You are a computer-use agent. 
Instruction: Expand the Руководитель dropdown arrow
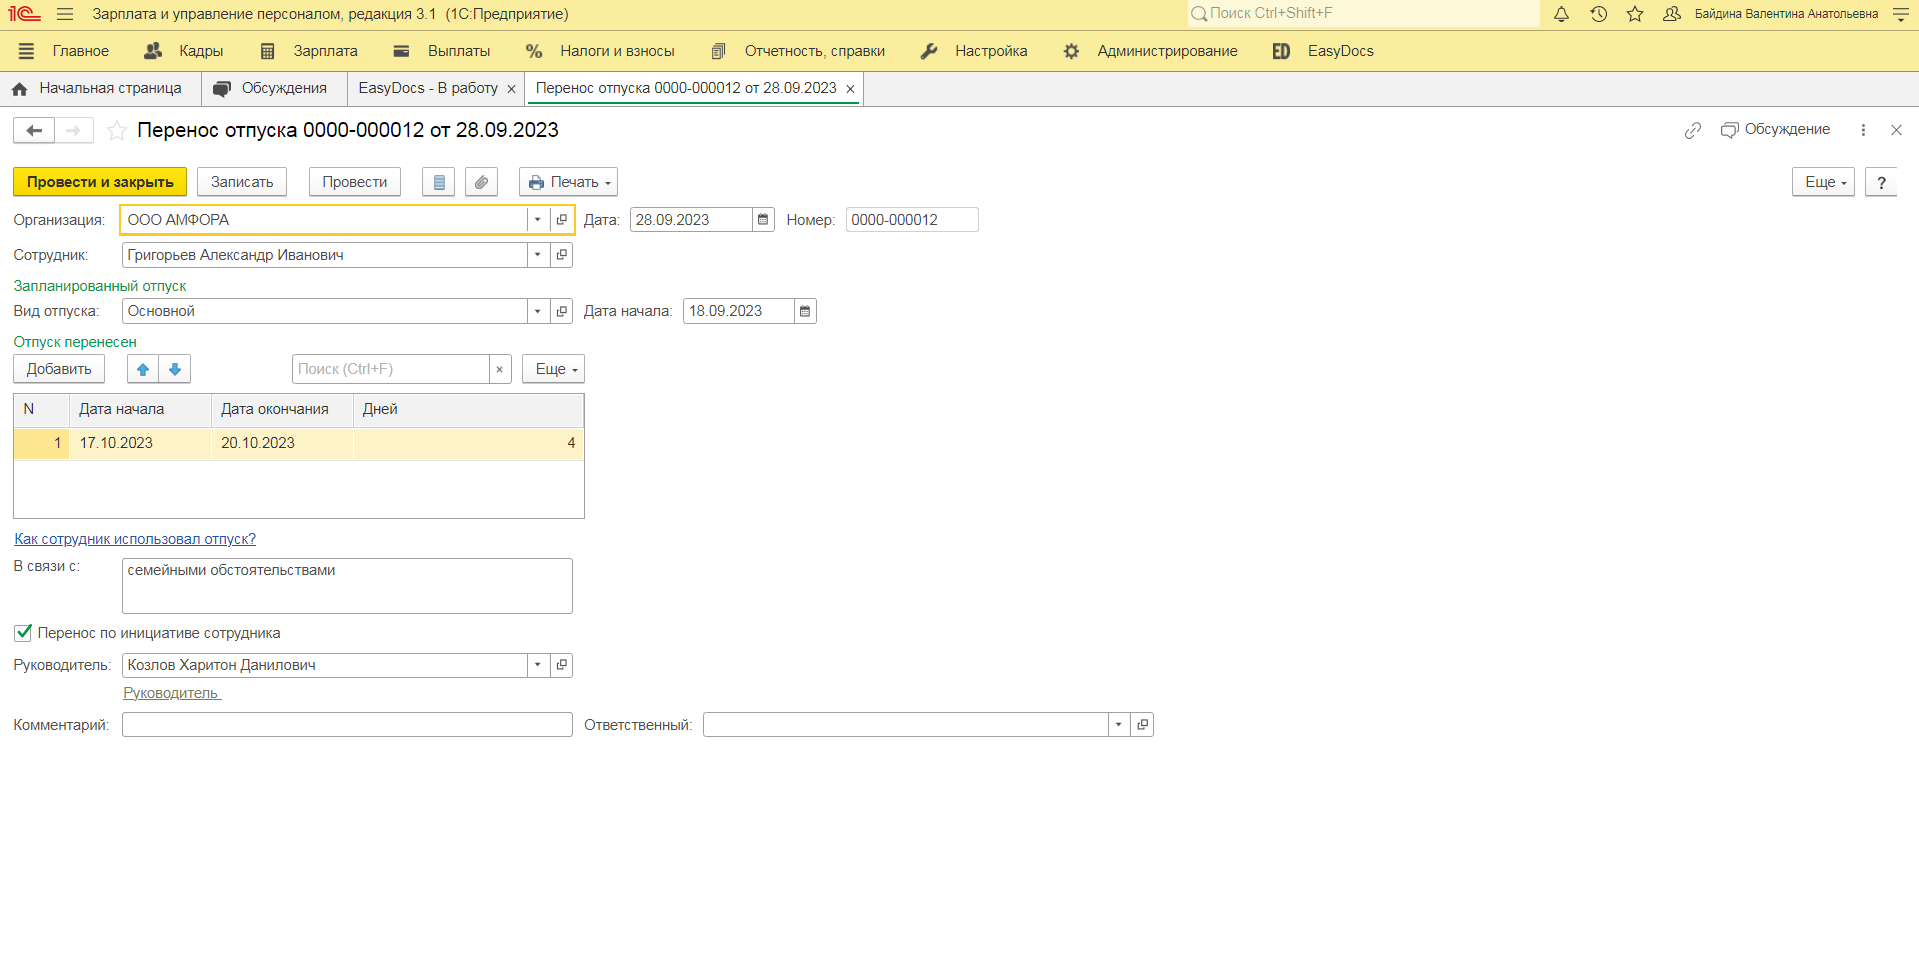(x=538, y=665)
